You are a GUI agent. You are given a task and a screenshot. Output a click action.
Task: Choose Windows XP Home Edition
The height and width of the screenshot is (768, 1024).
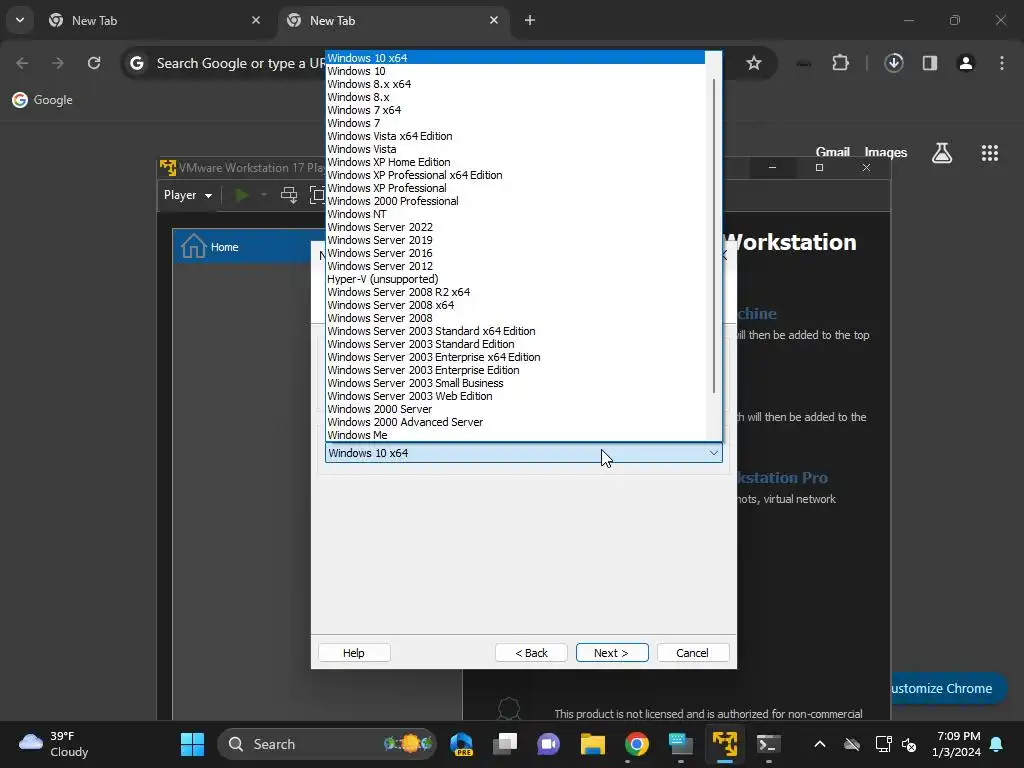(515, 162)
